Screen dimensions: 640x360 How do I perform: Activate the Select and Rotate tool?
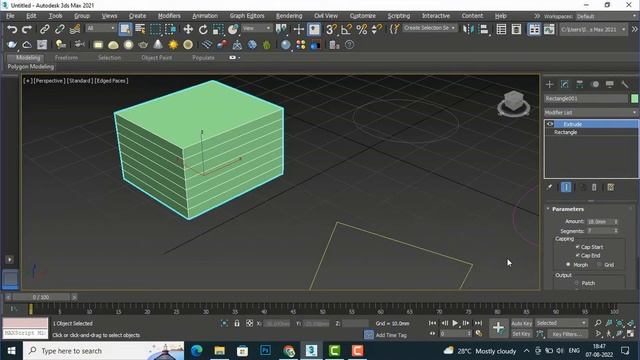203,29
